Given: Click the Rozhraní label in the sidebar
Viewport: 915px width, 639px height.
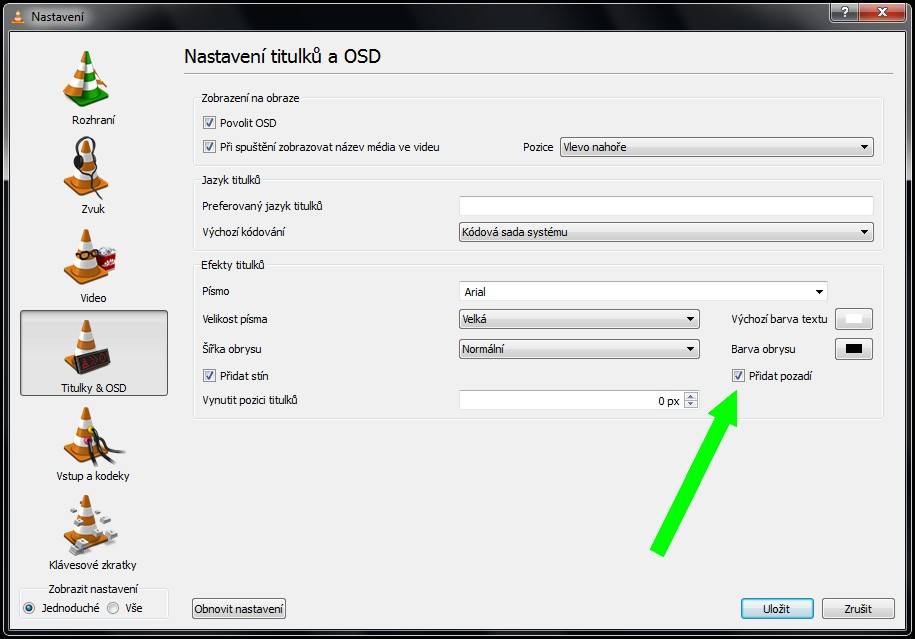Looking at the screenshot, I should 93,120.
